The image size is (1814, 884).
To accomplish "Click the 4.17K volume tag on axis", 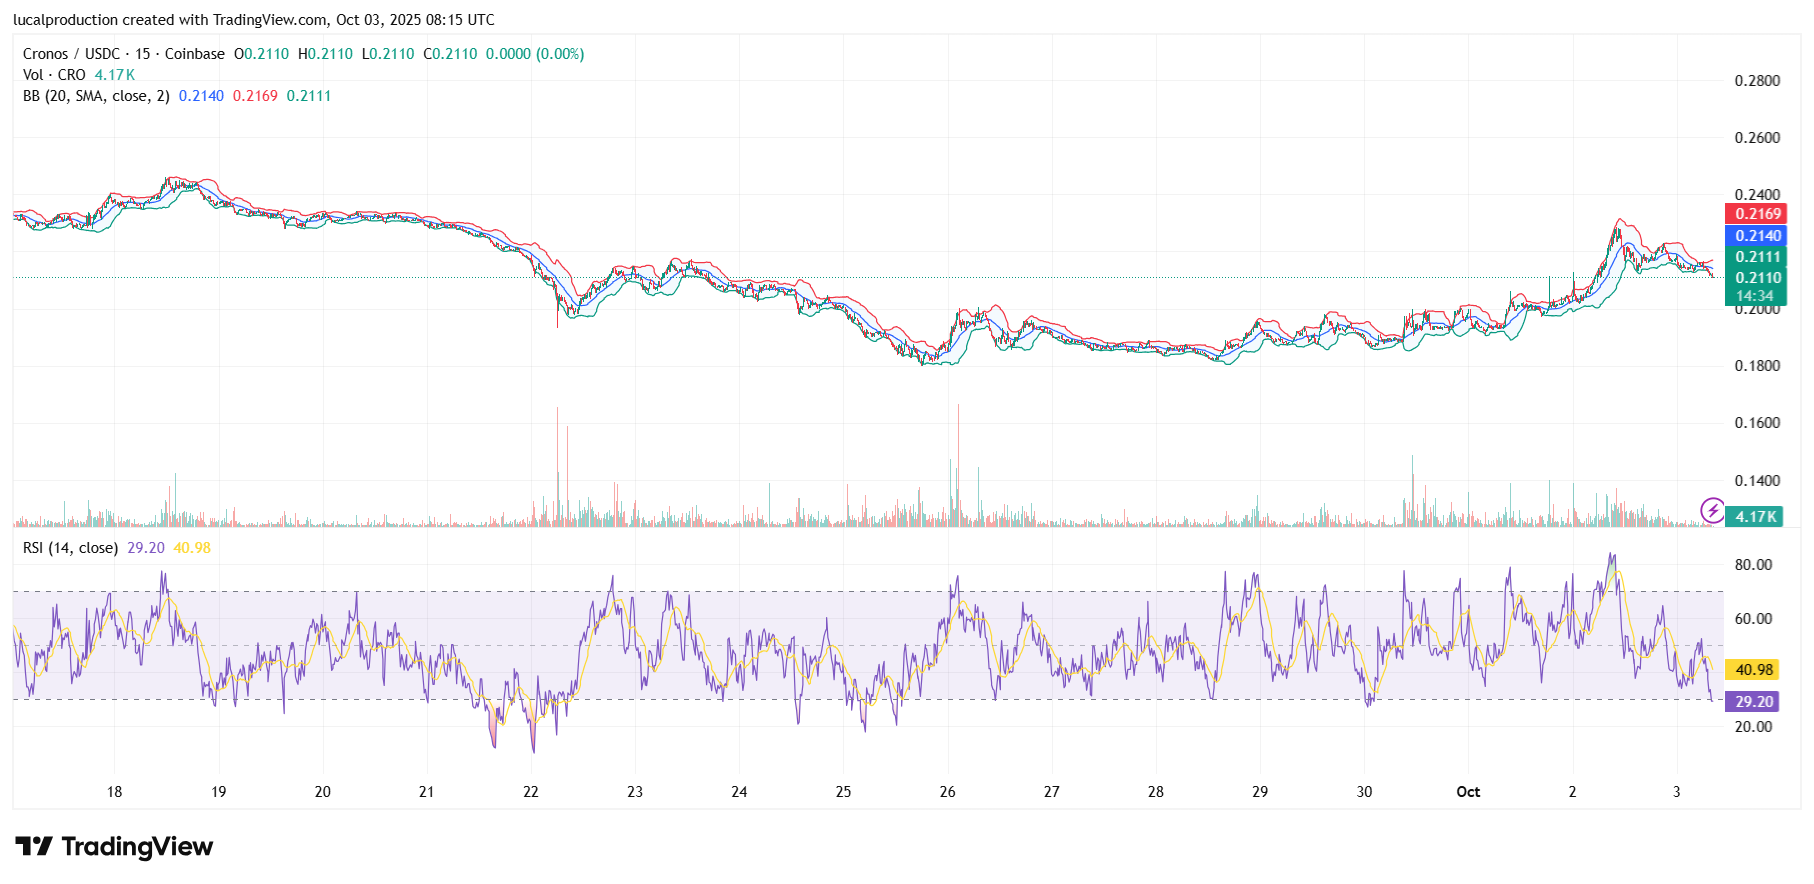I will click(1755, 517).
